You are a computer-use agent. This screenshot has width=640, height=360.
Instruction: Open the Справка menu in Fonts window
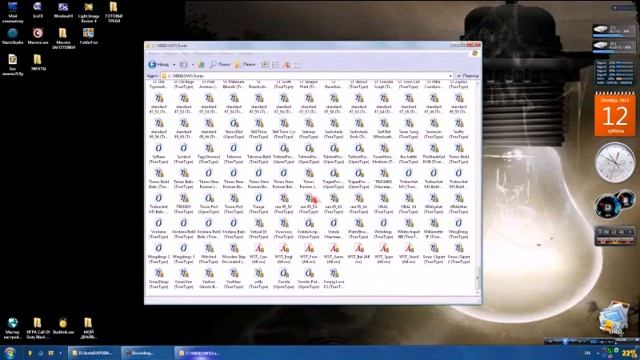pos(246,54)
